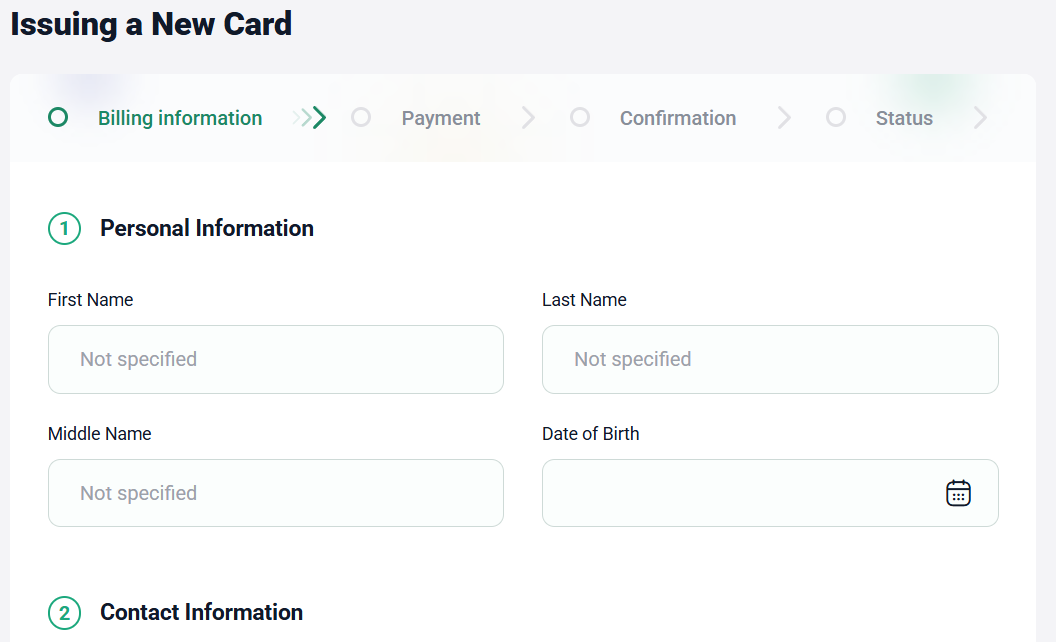Switch to the Payment step
Screen dimensions: 1056x642
click(441, 118)
